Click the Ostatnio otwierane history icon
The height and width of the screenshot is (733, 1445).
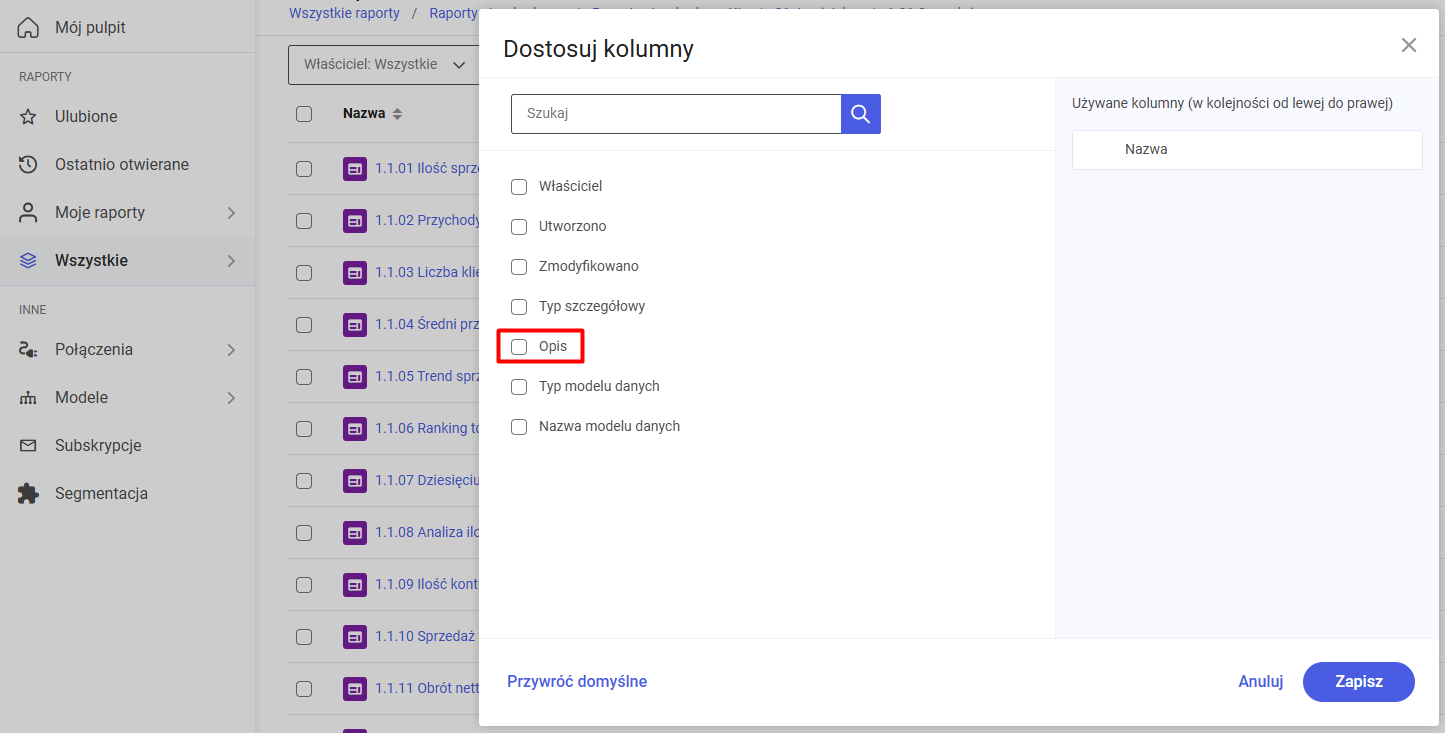coord(28,165)
